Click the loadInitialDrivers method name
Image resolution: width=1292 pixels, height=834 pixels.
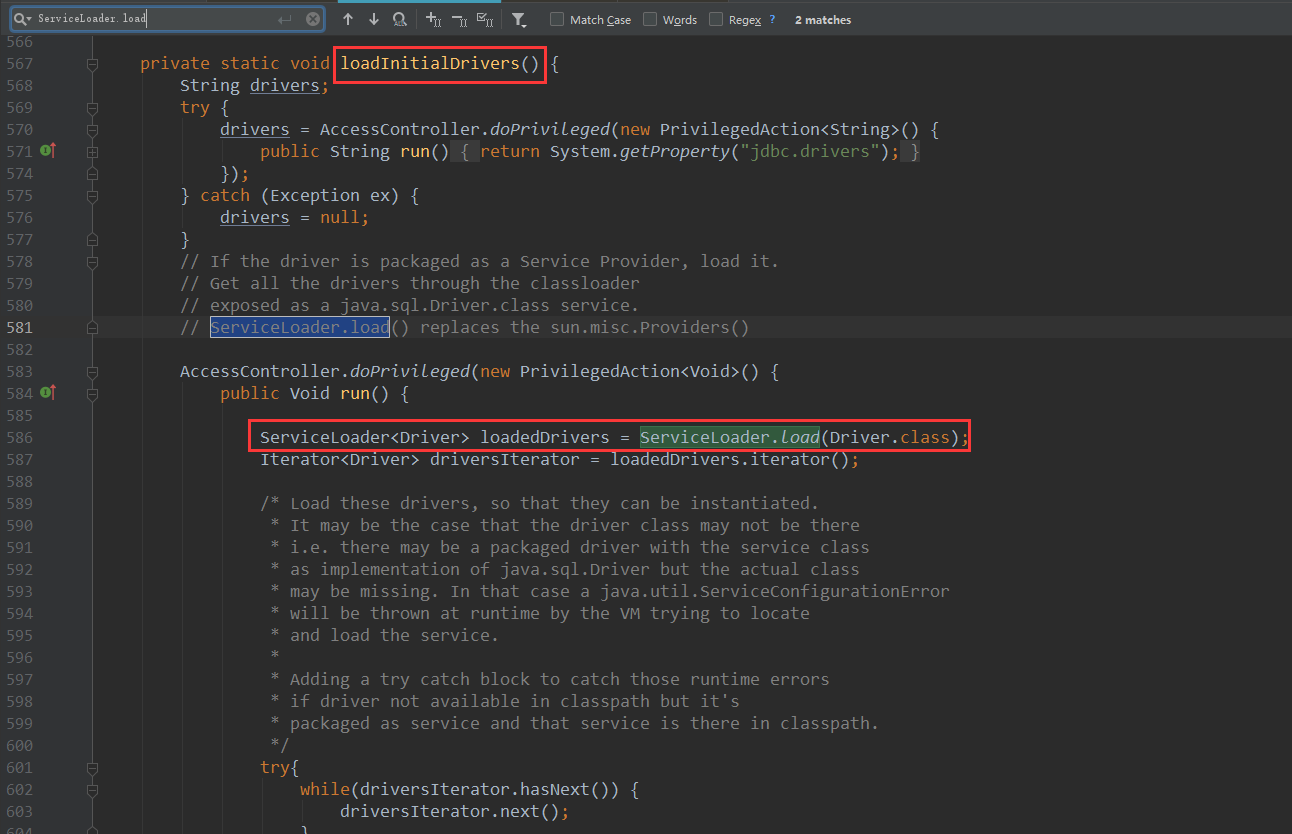[x=430, y=63]
